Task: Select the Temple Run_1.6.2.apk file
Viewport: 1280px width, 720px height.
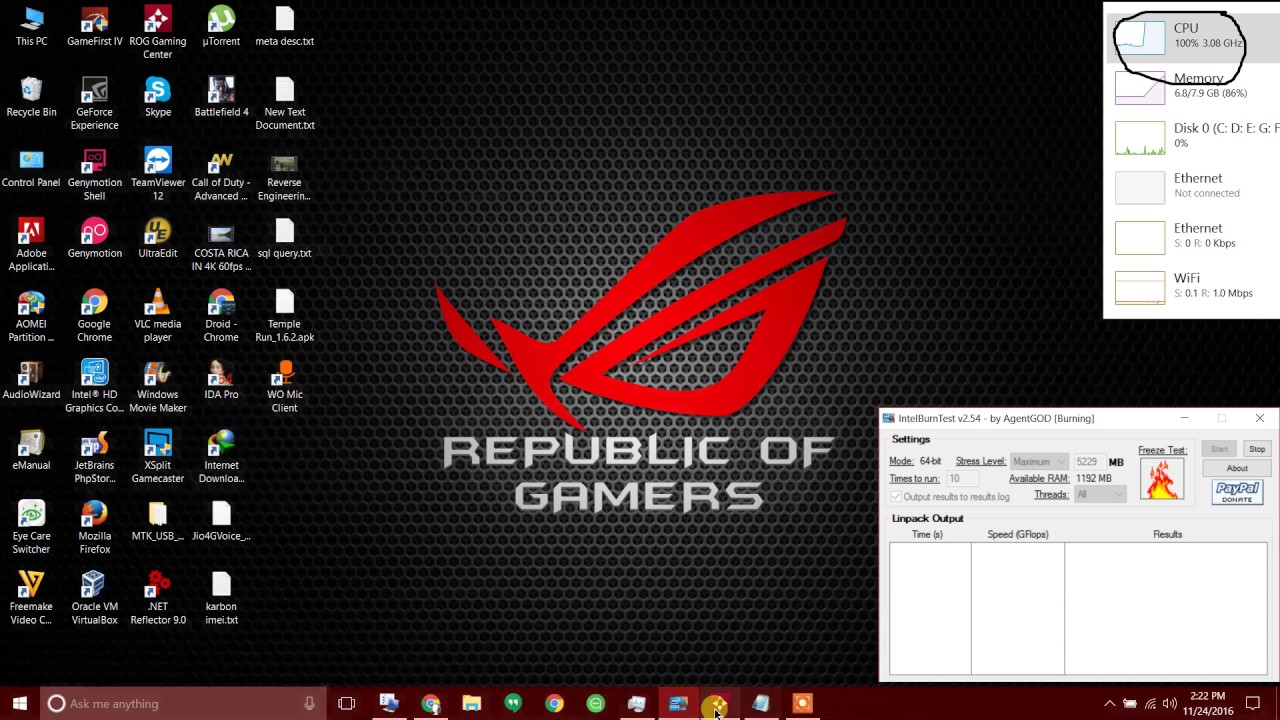Action: tap(284, 316)
